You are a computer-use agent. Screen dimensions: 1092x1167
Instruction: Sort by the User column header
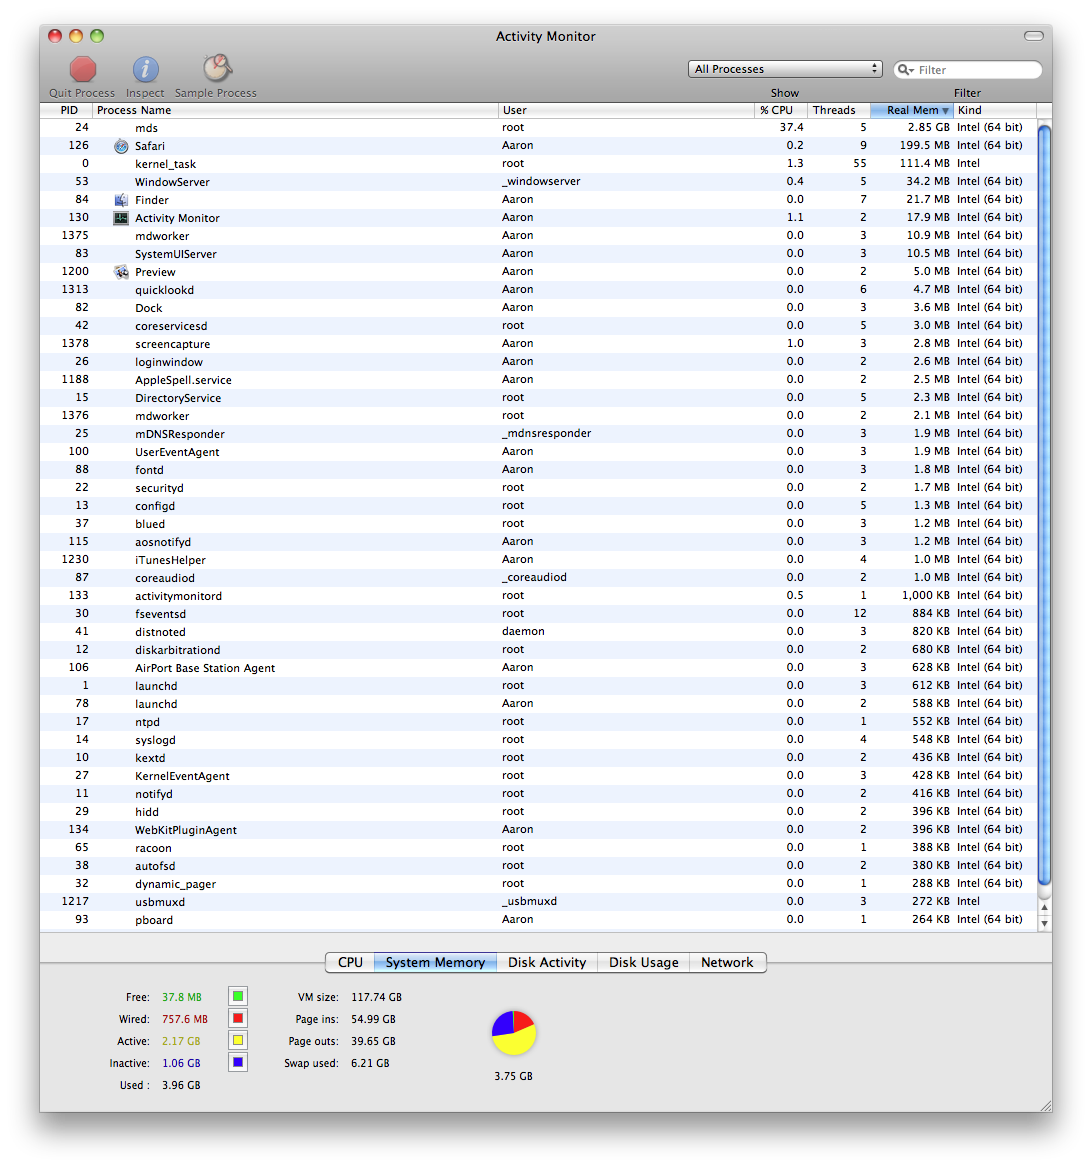coord(626,110)
